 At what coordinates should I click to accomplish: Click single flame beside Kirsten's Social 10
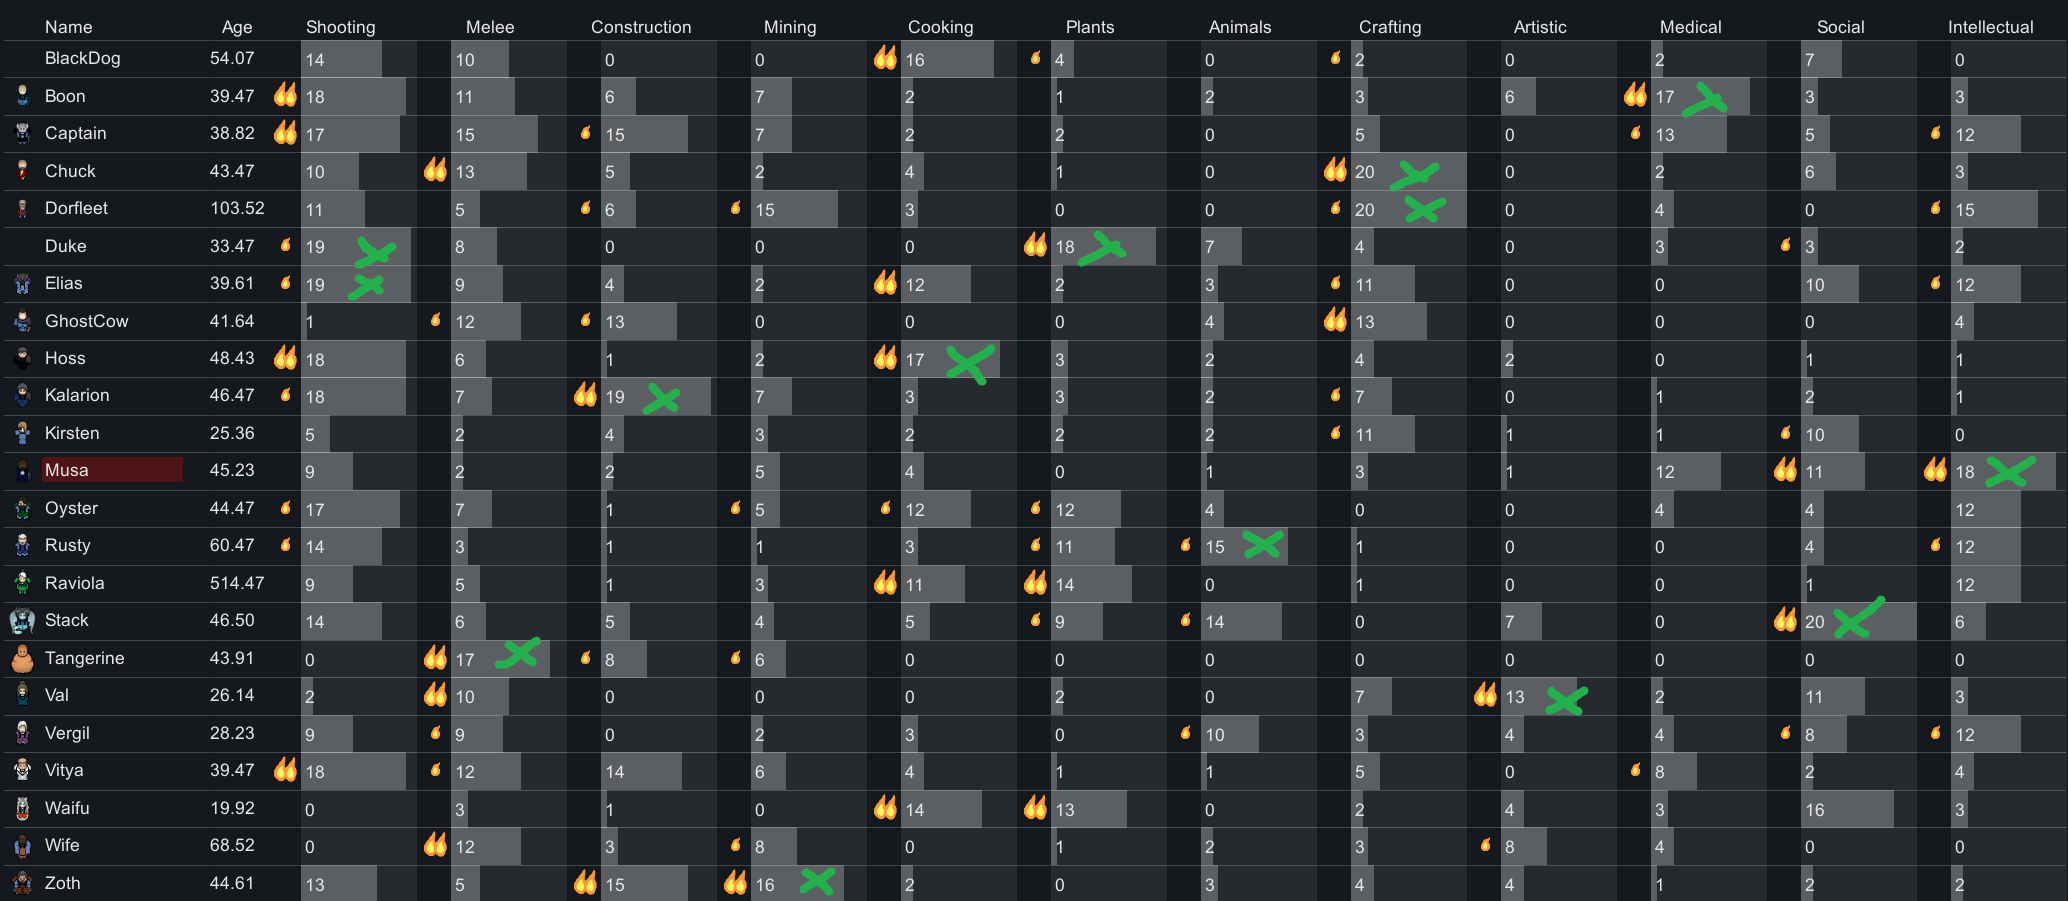1786,432
